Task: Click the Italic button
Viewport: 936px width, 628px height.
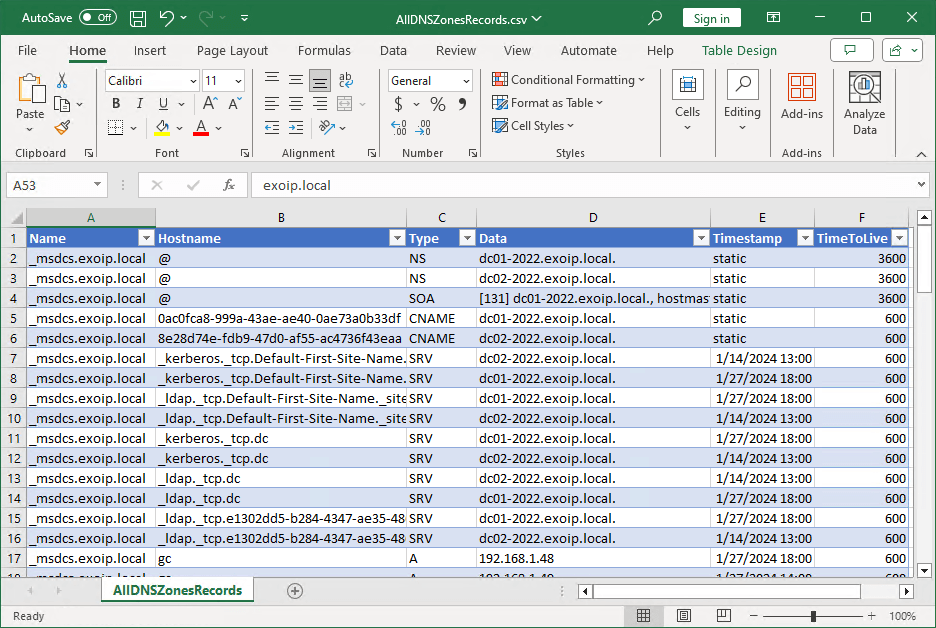Action: (139, 104)
